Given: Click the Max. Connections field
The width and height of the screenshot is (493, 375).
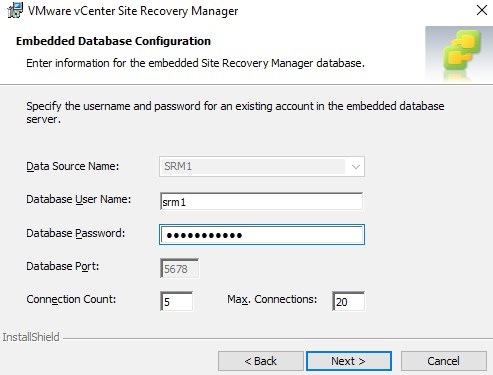Looking at the screenshot, I should pos(348,301).
